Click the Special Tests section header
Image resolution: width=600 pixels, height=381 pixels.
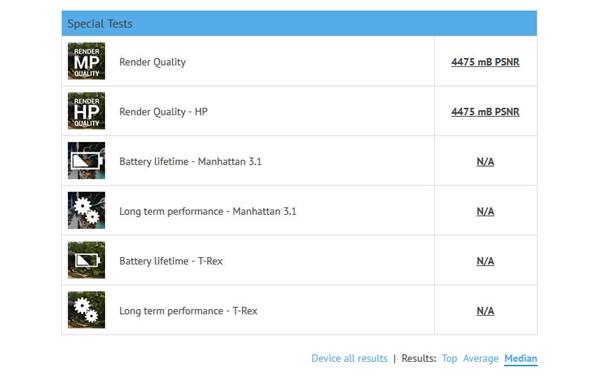299,23
